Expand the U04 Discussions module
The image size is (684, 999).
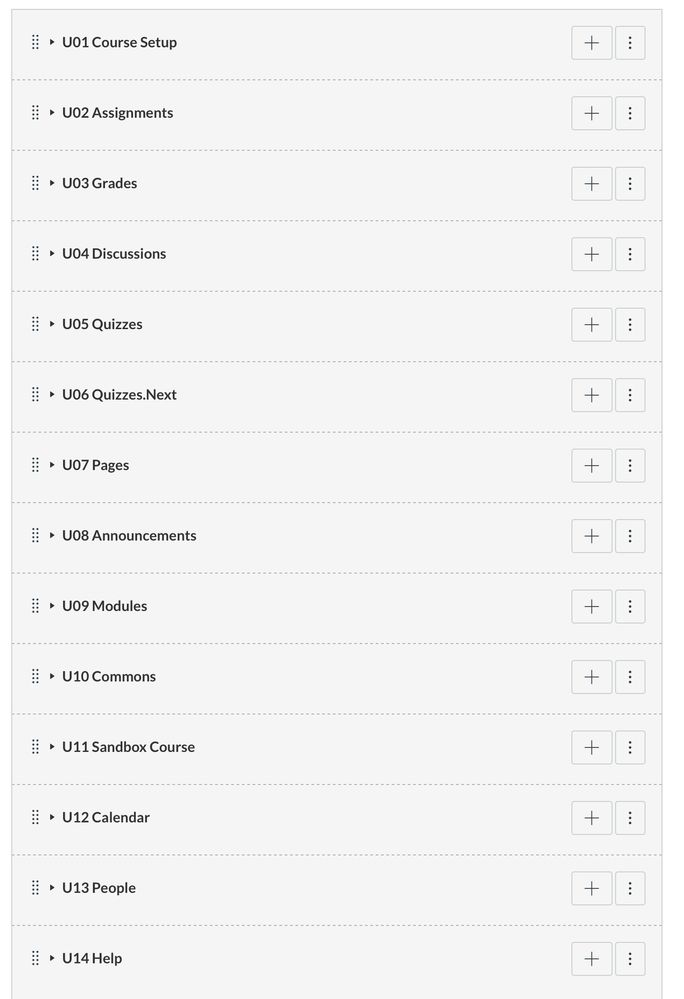click(52, 253)
